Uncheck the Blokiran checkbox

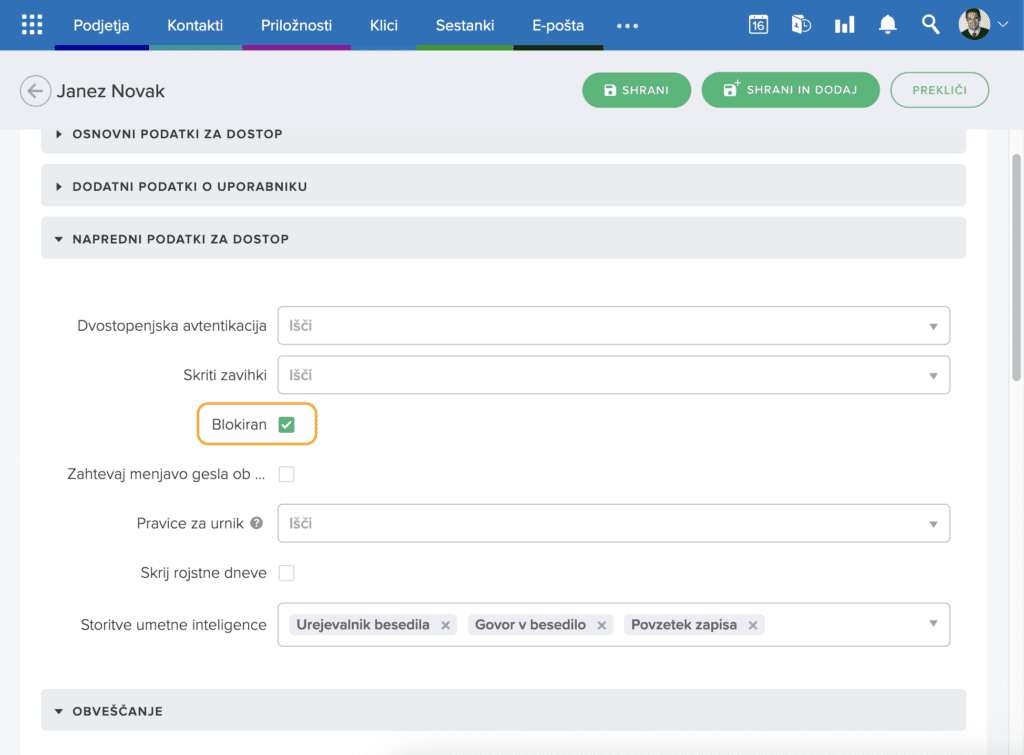287,425
